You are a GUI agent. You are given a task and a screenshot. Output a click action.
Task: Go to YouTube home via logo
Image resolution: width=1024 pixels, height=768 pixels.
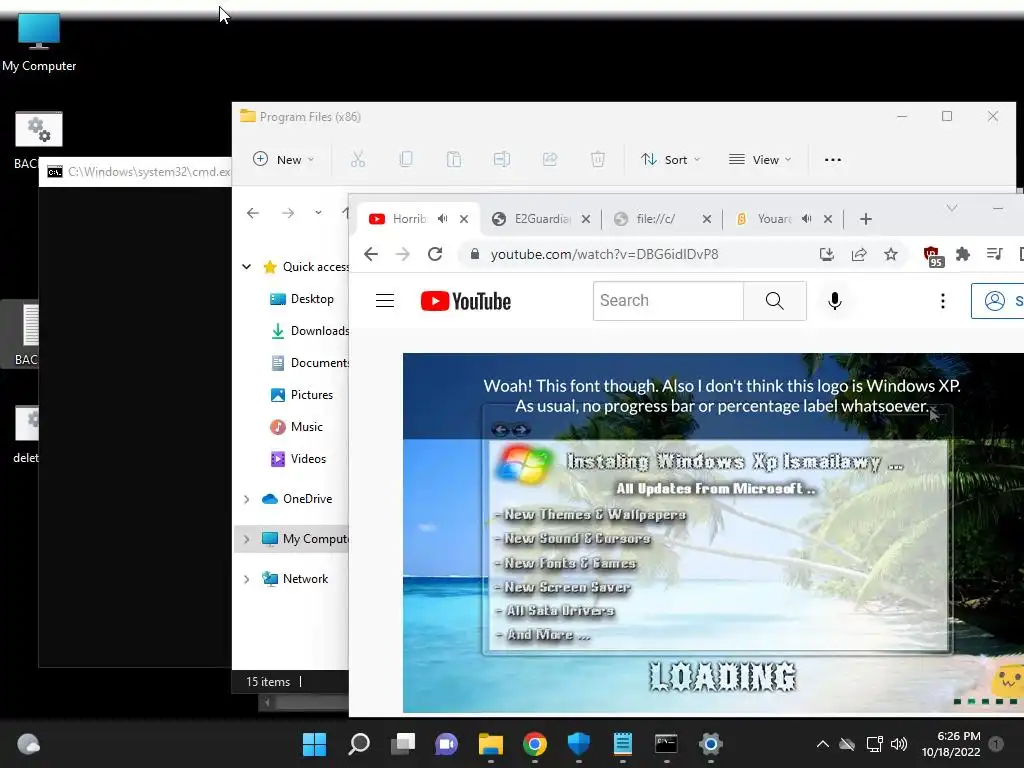click(466, 301)
